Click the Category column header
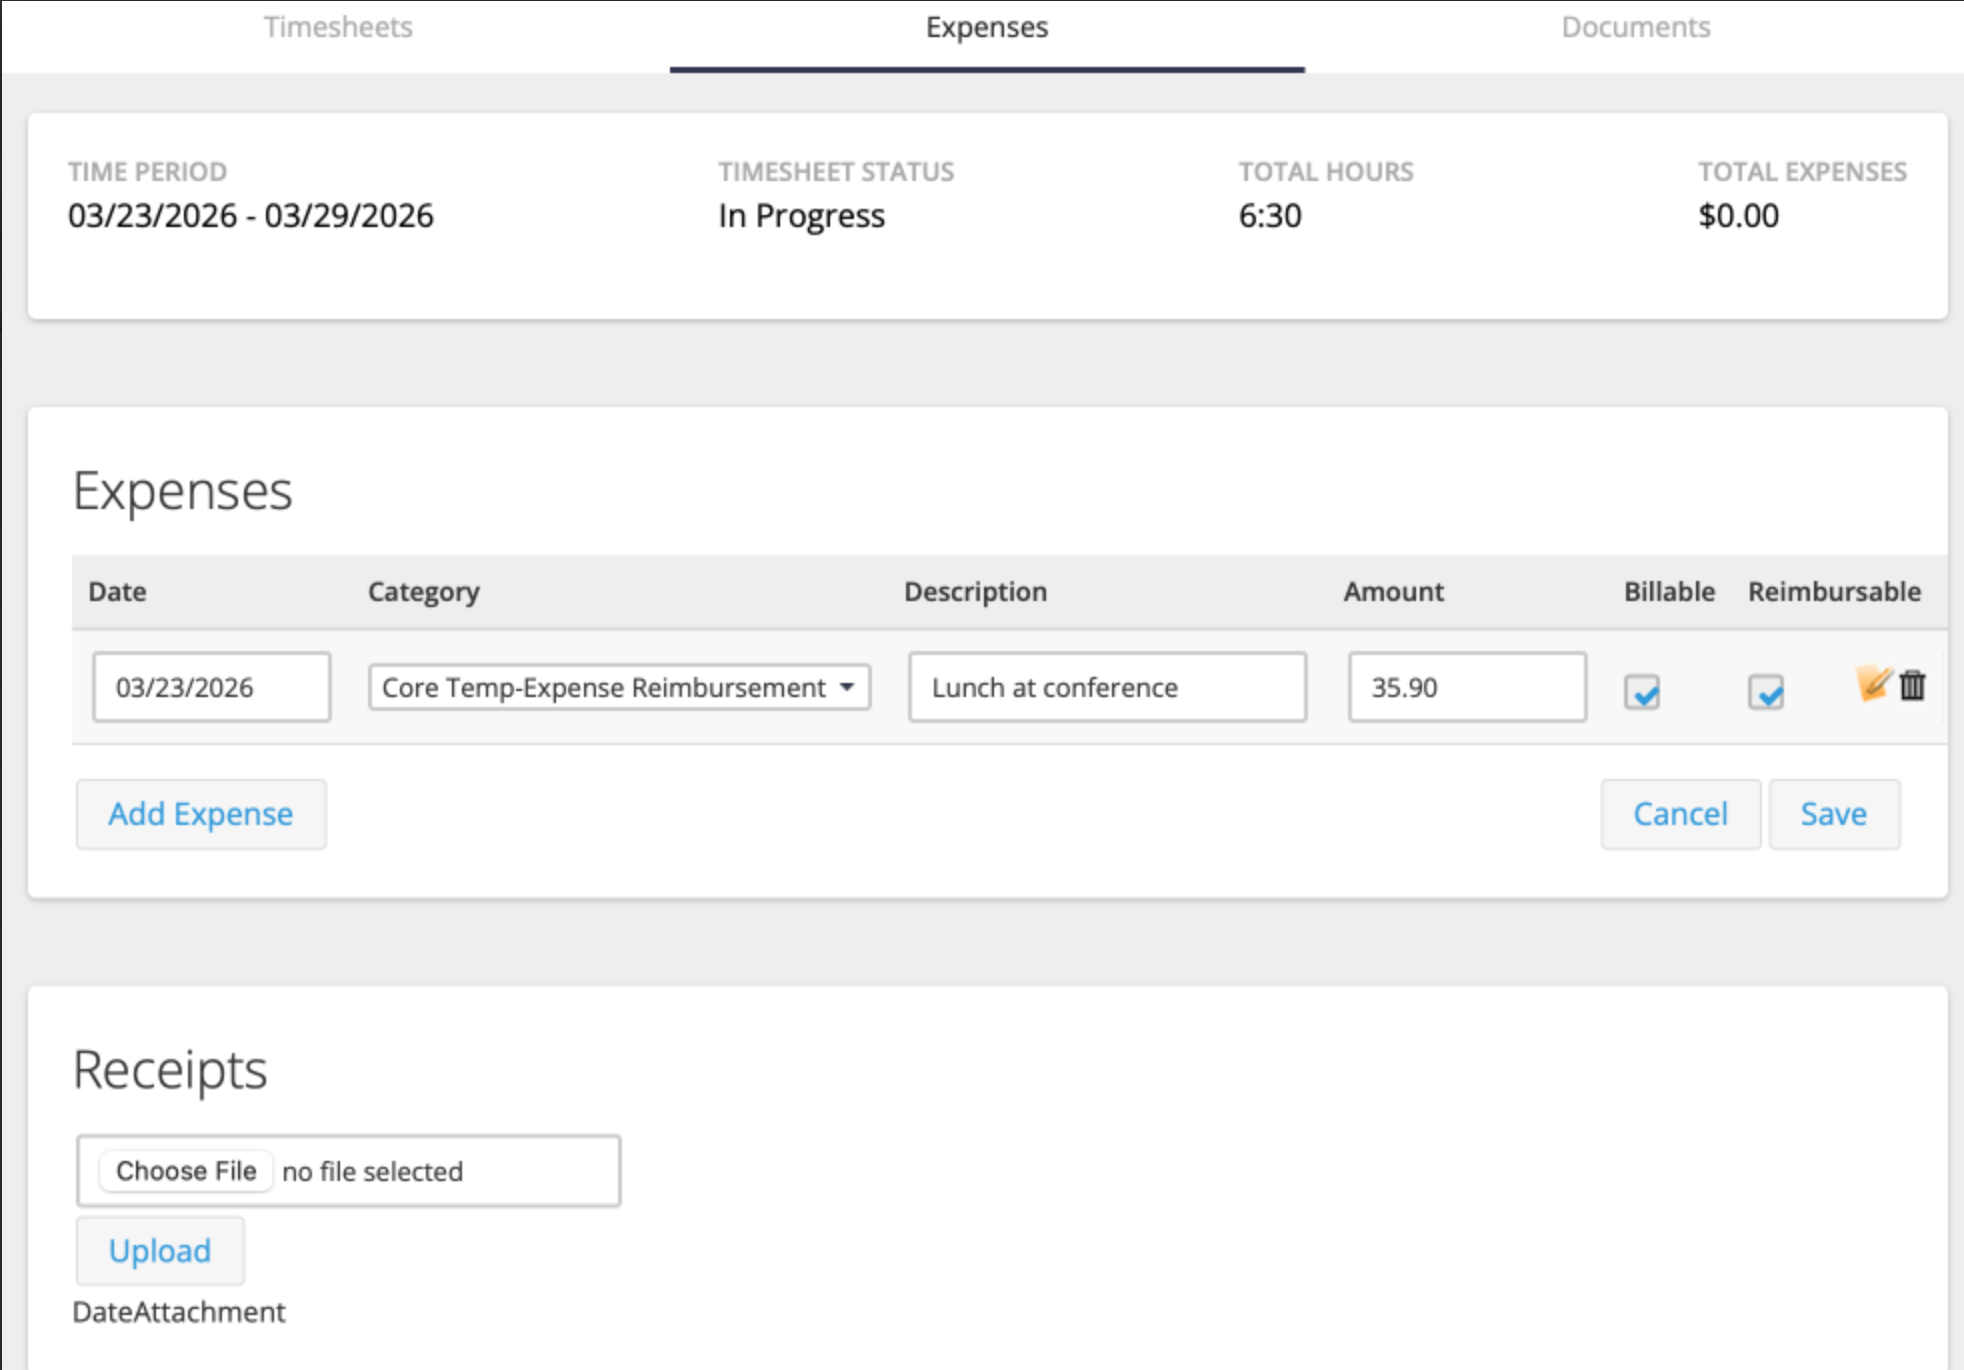The image size is (1964, 1370). [424, 592]
